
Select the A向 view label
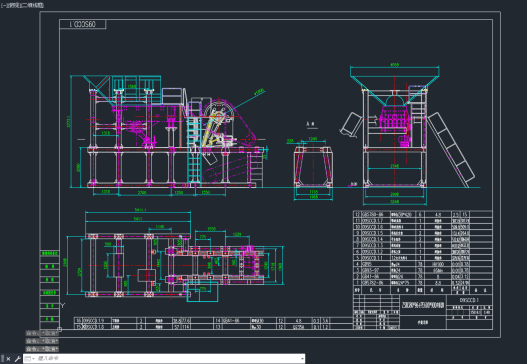(x=312, y=124)
